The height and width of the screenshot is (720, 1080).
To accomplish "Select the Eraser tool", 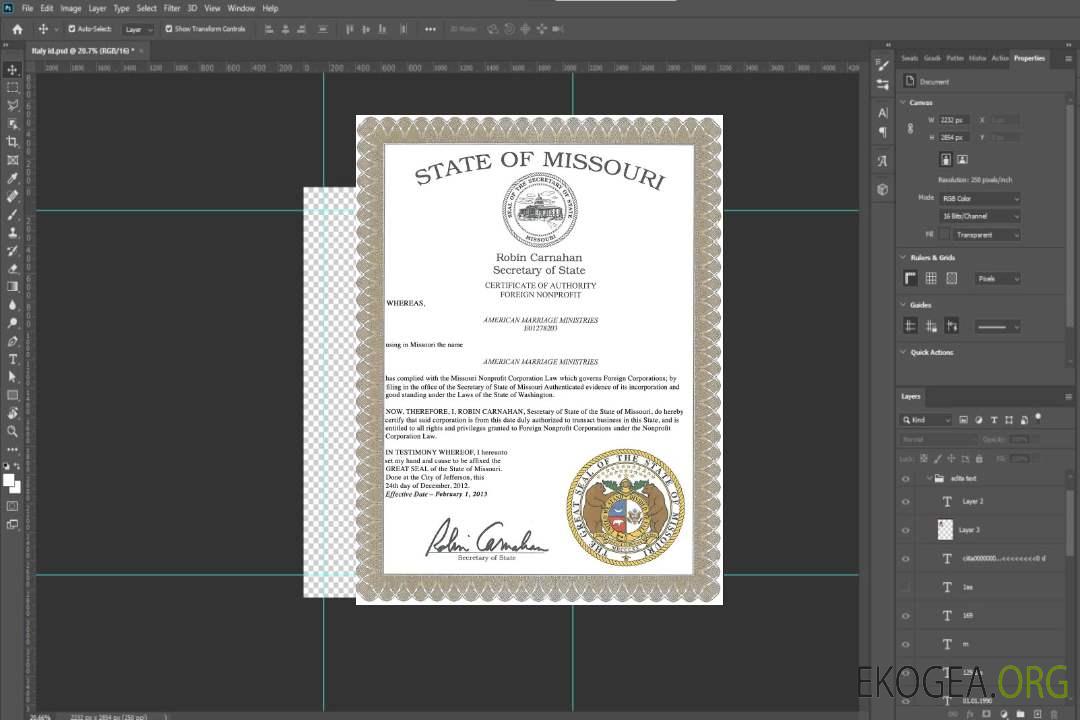I will pyautogui.click(x=12, y=269).
